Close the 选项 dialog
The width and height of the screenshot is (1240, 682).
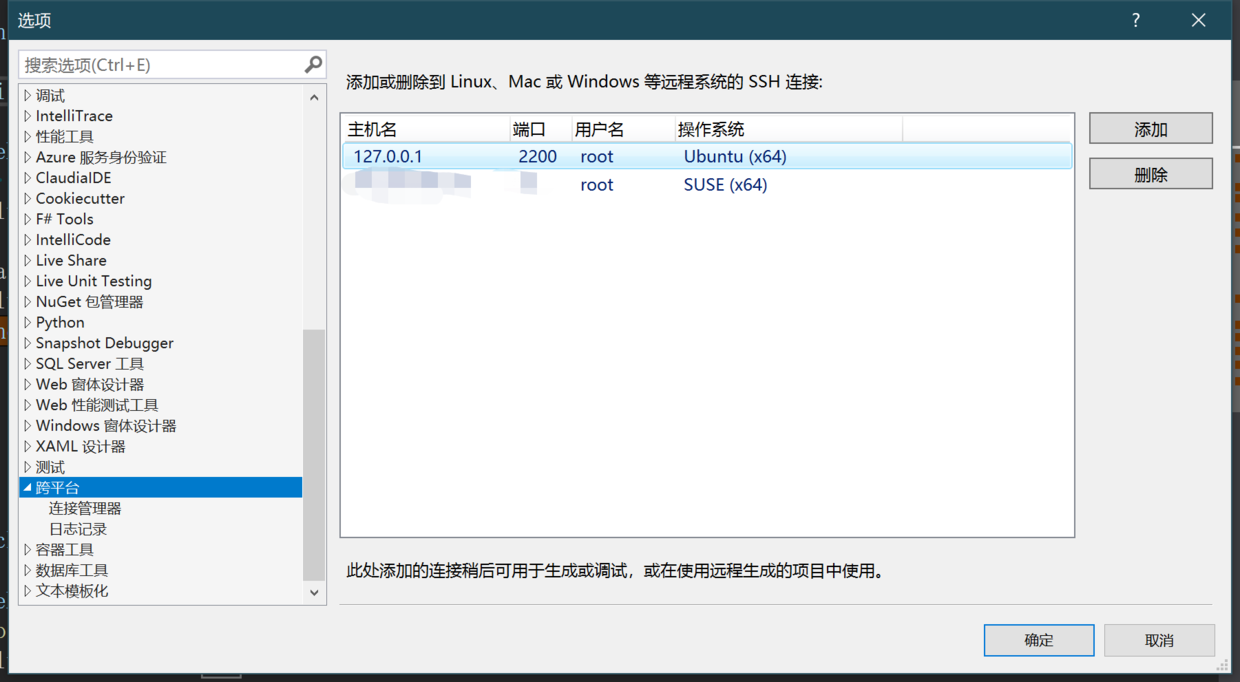pos(1199,20)
